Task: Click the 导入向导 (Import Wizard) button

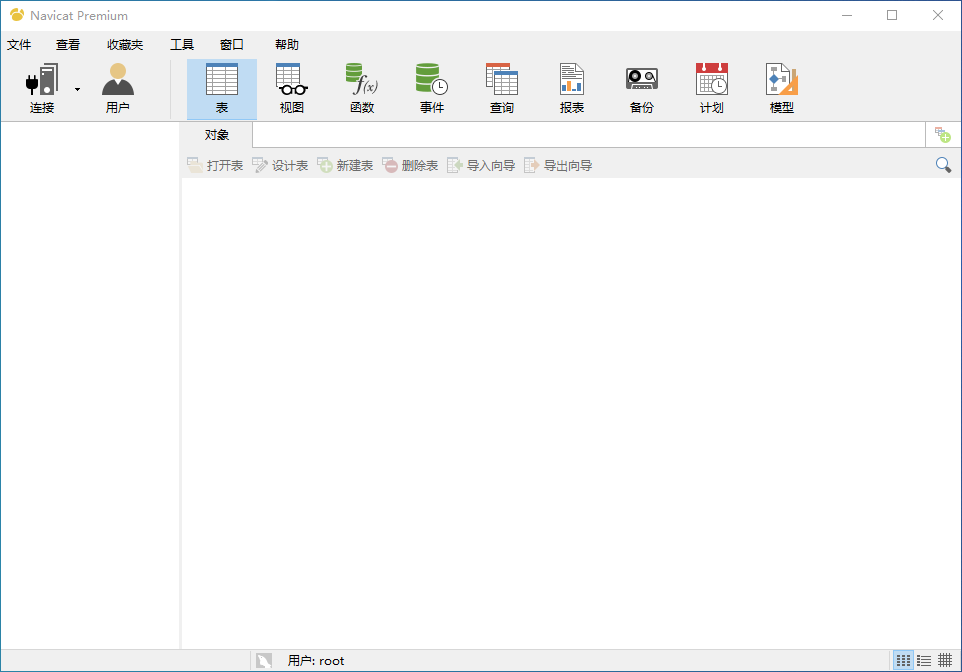Action: point(487,165)
